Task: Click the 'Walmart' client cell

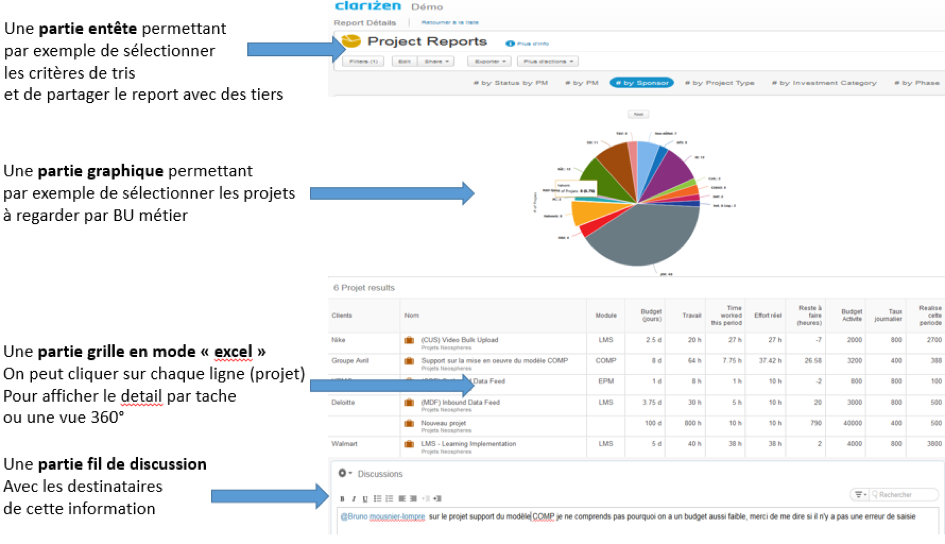Action: [344, 443]
